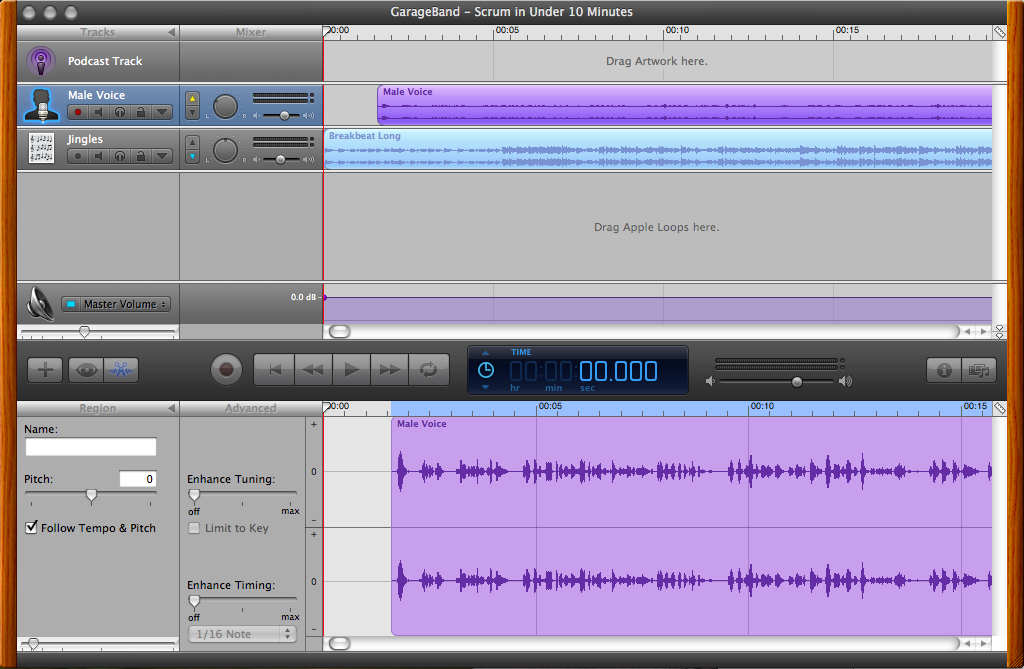Click Male Voice ducking down arrow
Viewport: 1024px width, 669px height.
click(192, 112)
